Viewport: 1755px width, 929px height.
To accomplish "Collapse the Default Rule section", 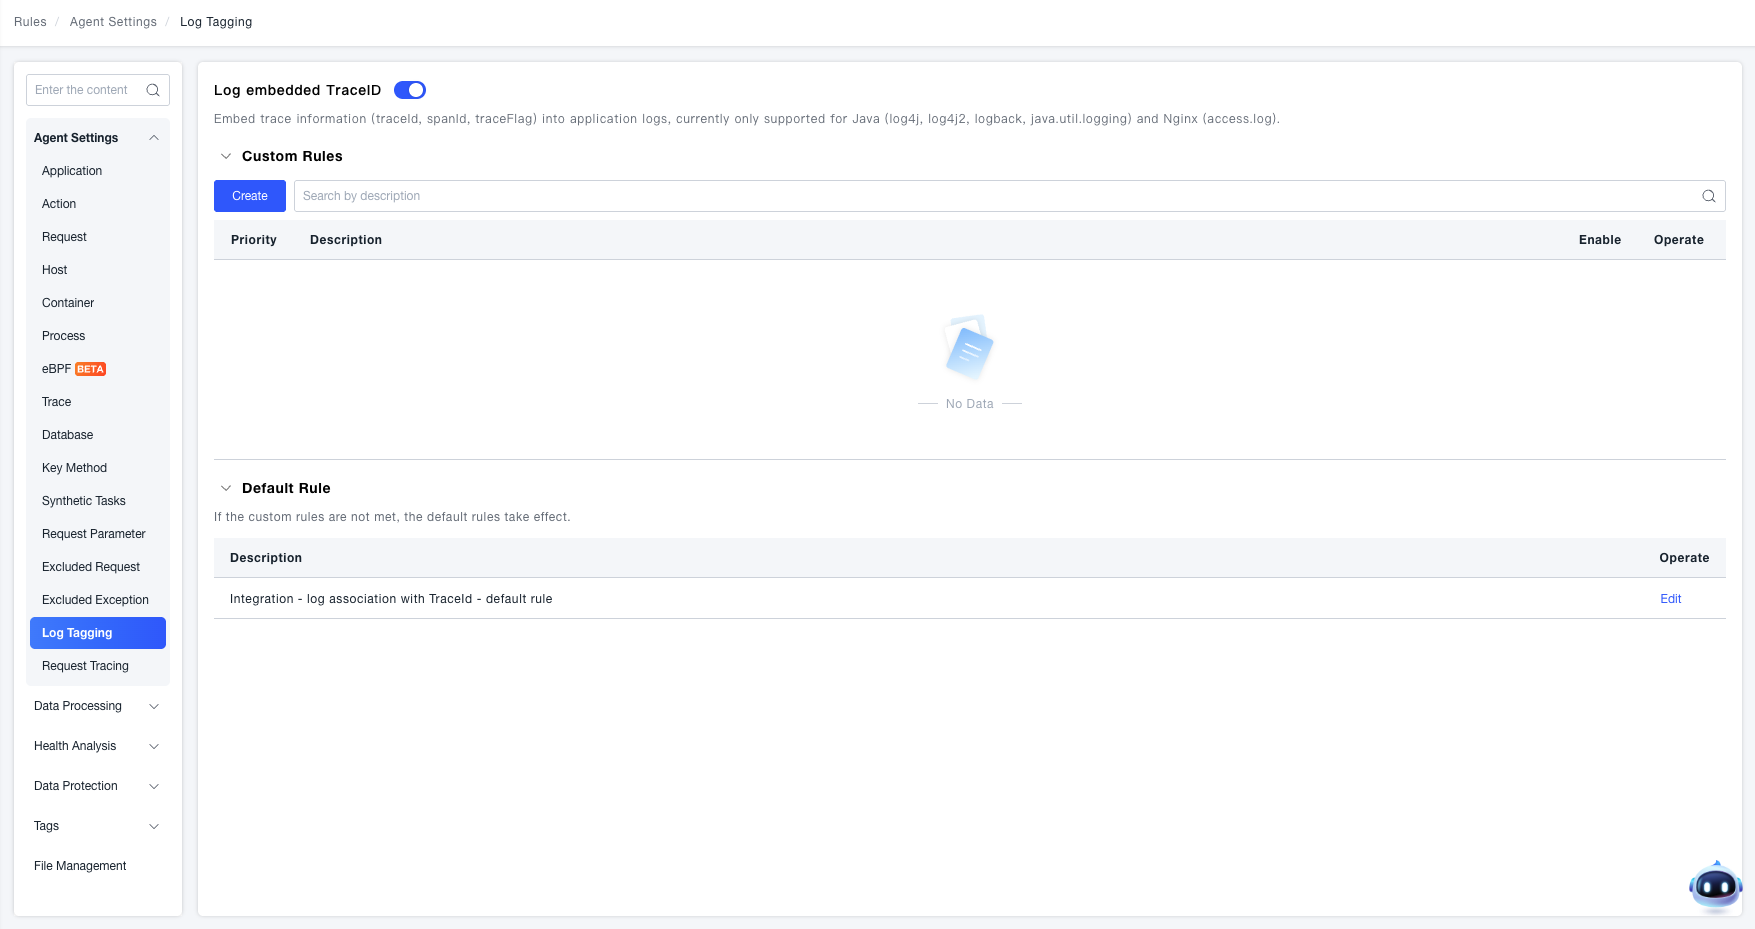I will tap(226, 488).
